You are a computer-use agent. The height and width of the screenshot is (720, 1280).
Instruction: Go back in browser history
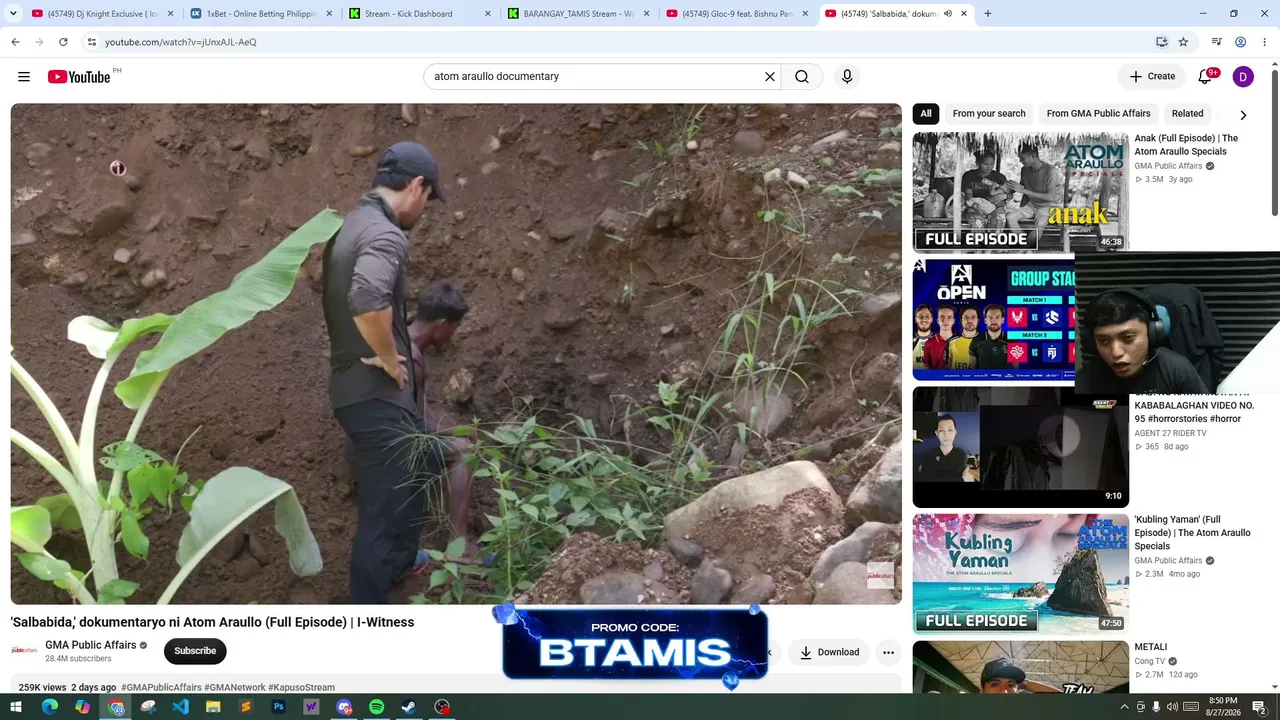pos(15,42)
